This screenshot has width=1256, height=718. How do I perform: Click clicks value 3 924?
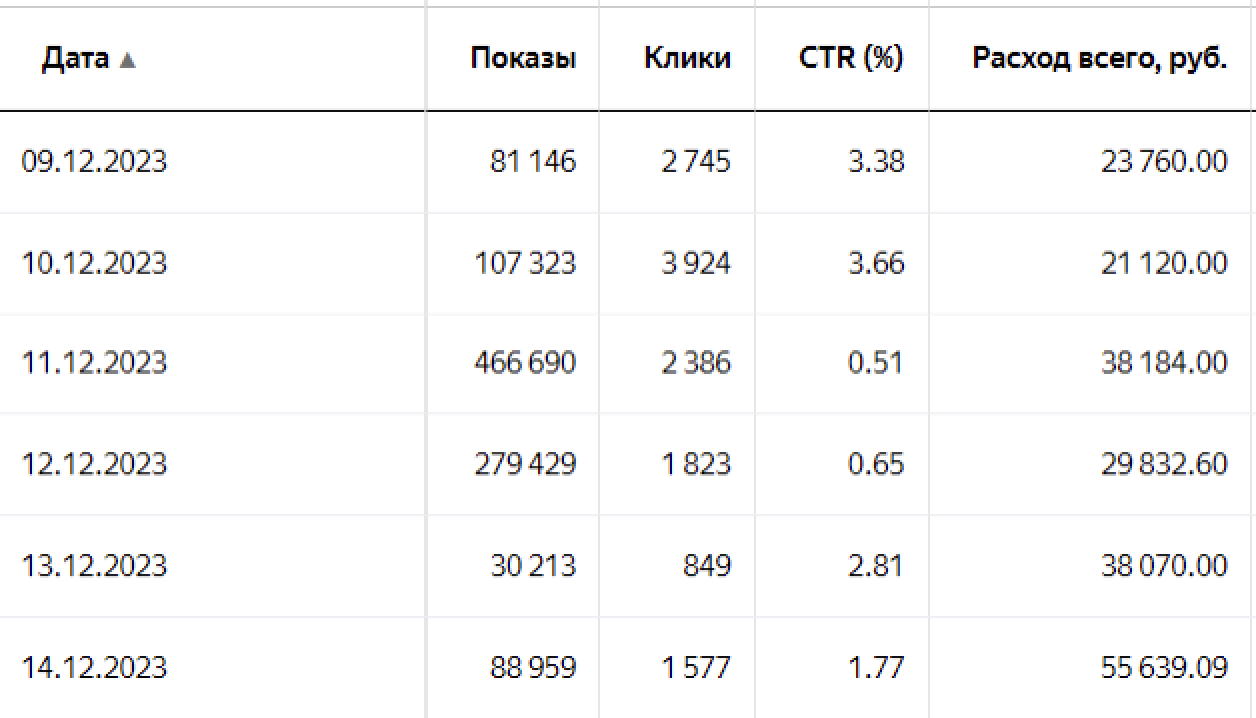pos(695,263)
